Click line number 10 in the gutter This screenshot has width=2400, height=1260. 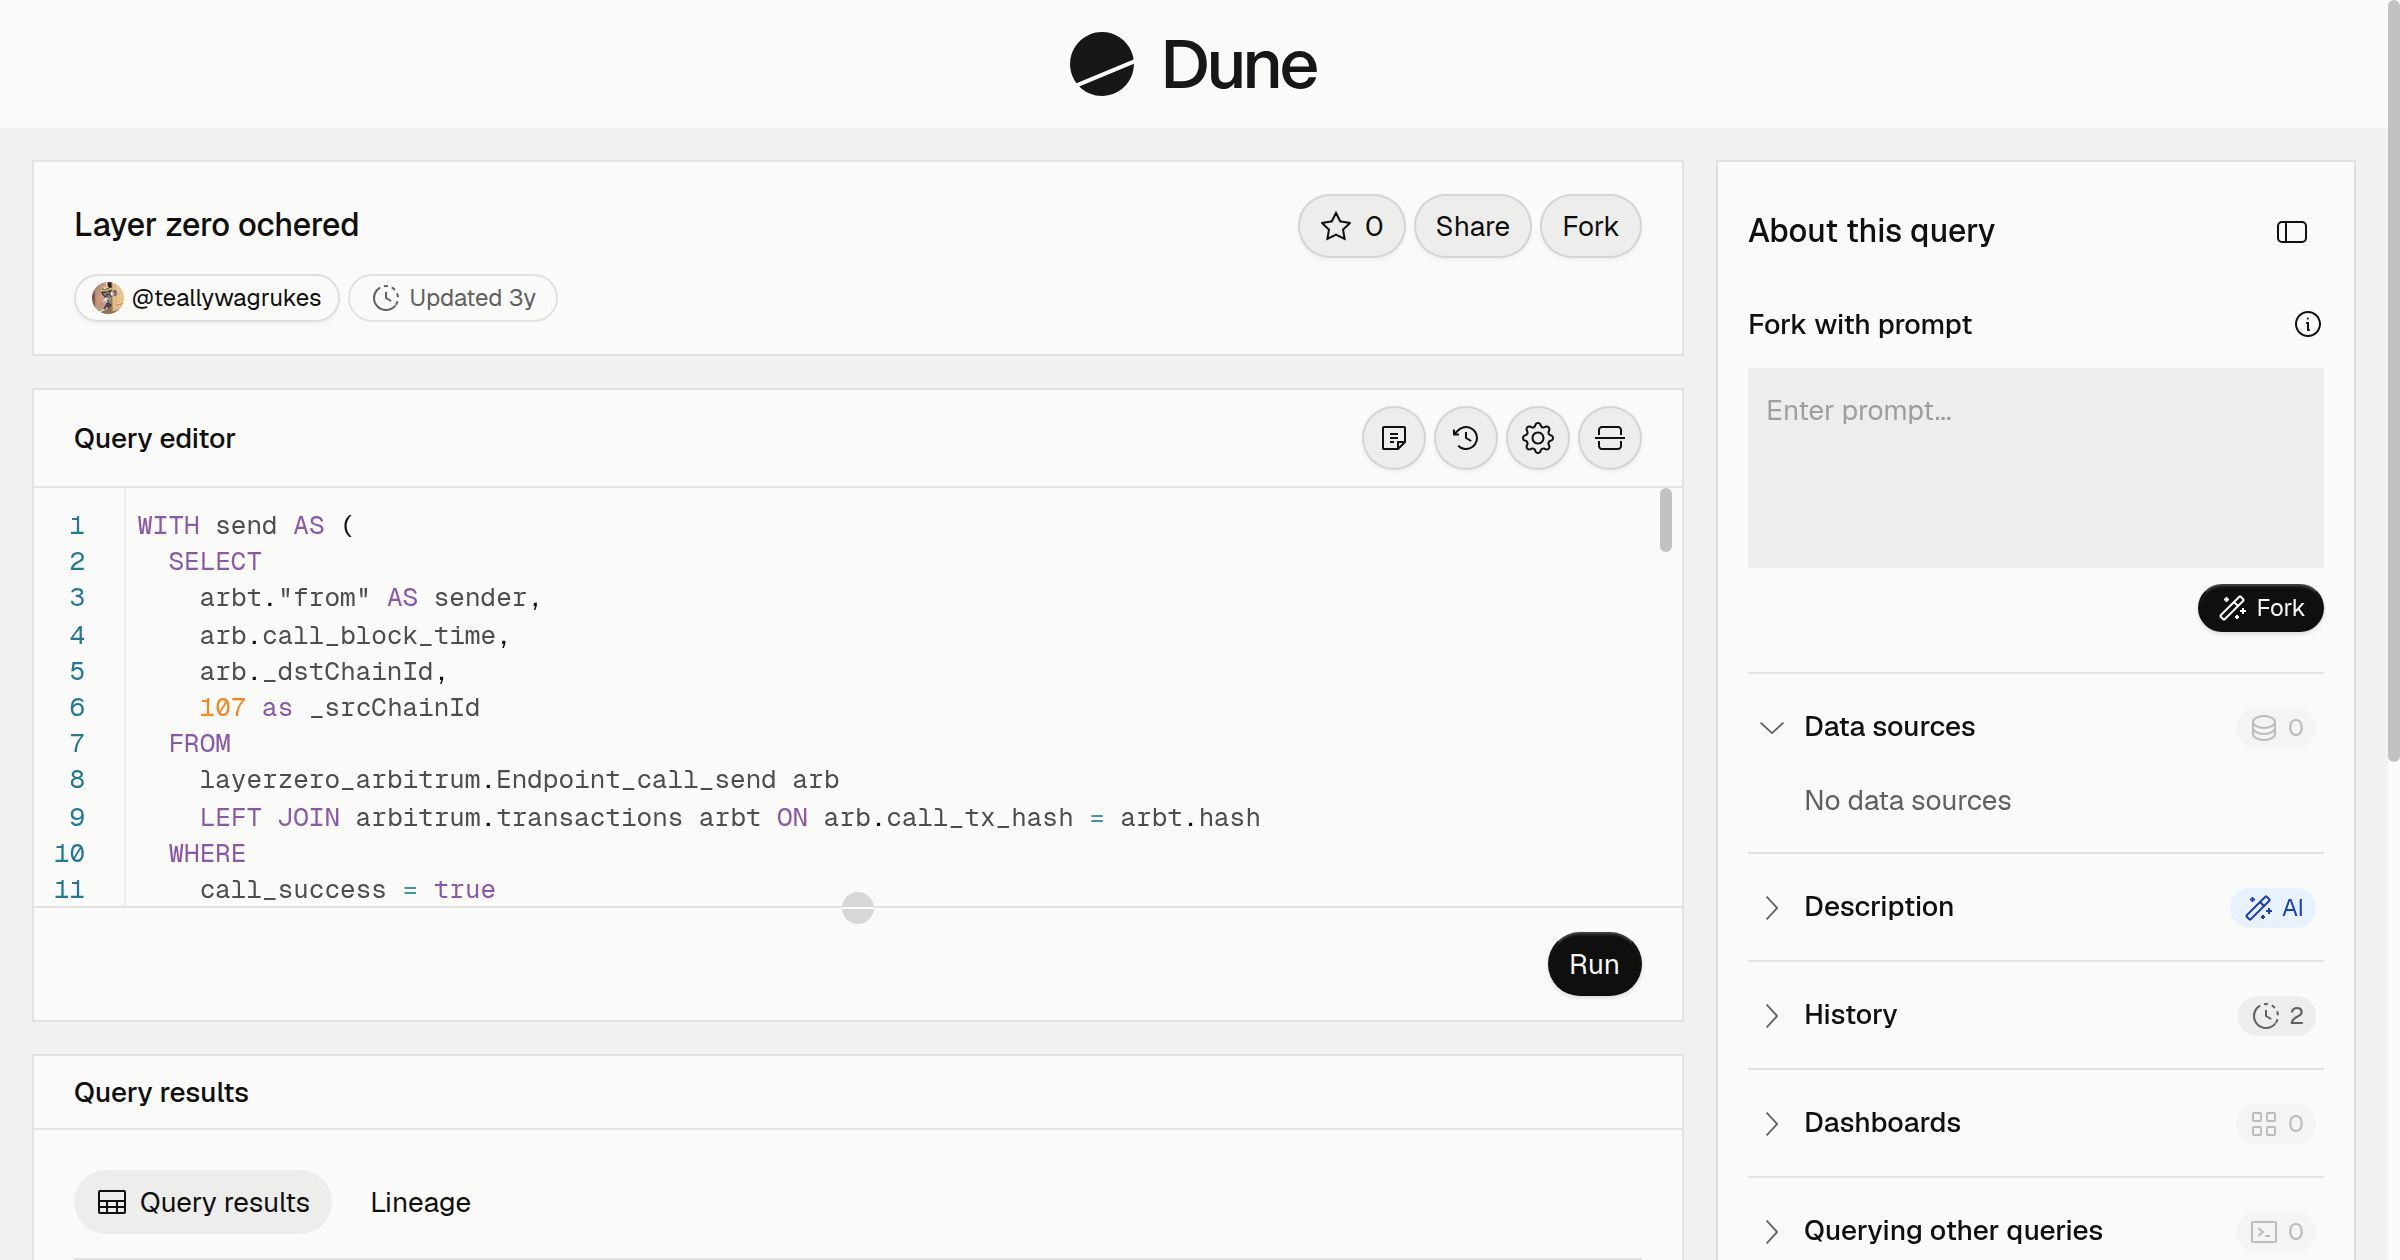pos(69,854)
